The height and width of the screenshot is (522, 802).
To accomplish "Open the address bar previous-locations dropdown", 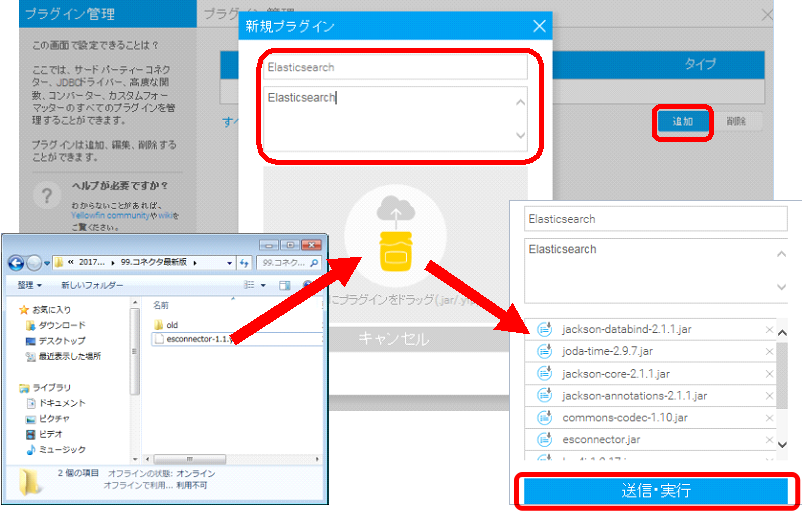I will (x=230, y=263).
